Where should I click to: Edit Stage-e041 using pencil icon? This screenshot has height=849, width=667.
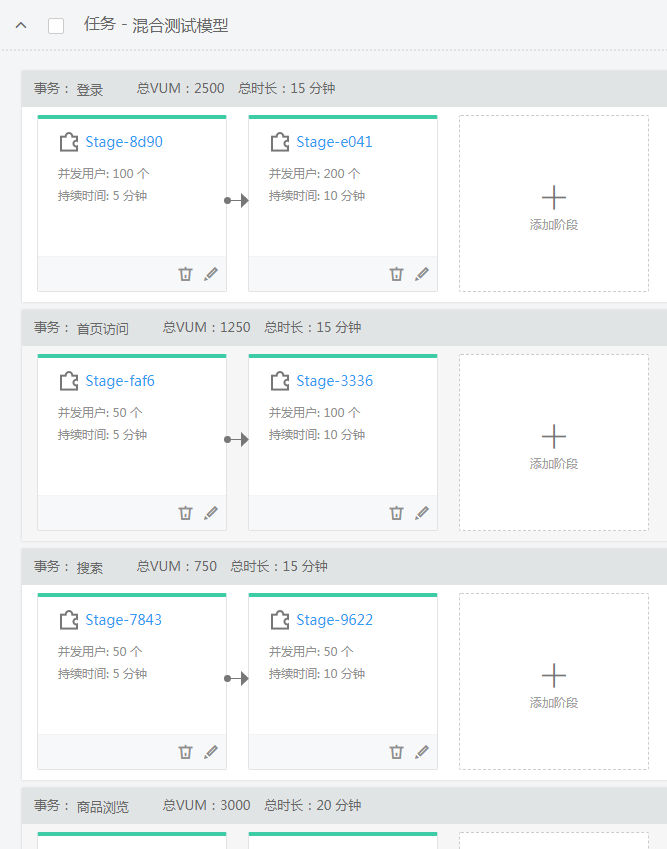pos(421,274)
